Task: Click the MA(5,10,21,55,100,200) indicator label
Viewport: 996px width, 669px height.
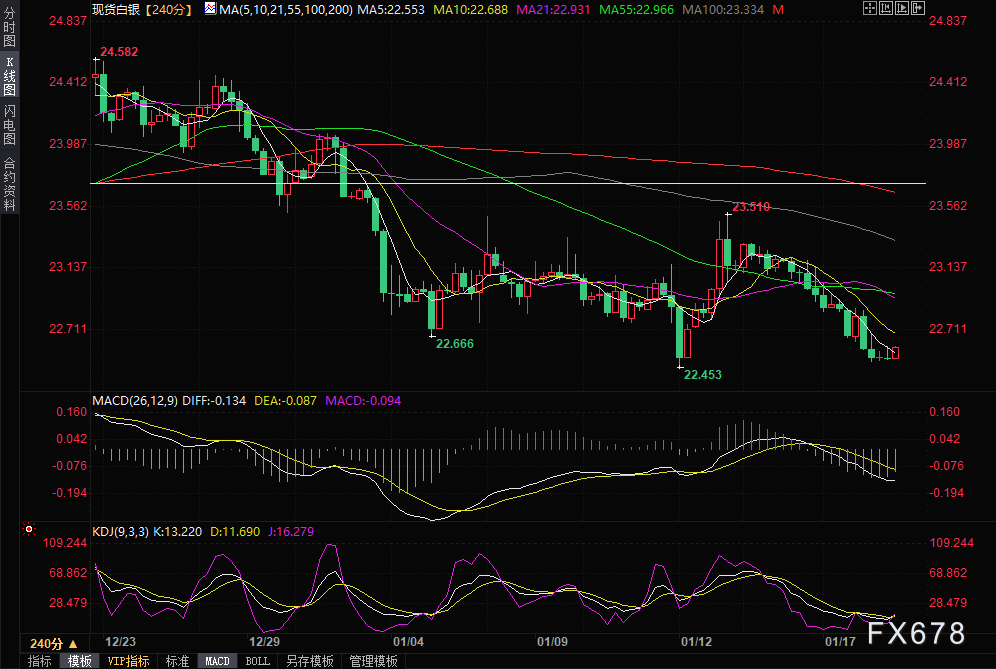Action: click(x=286, y=10)
